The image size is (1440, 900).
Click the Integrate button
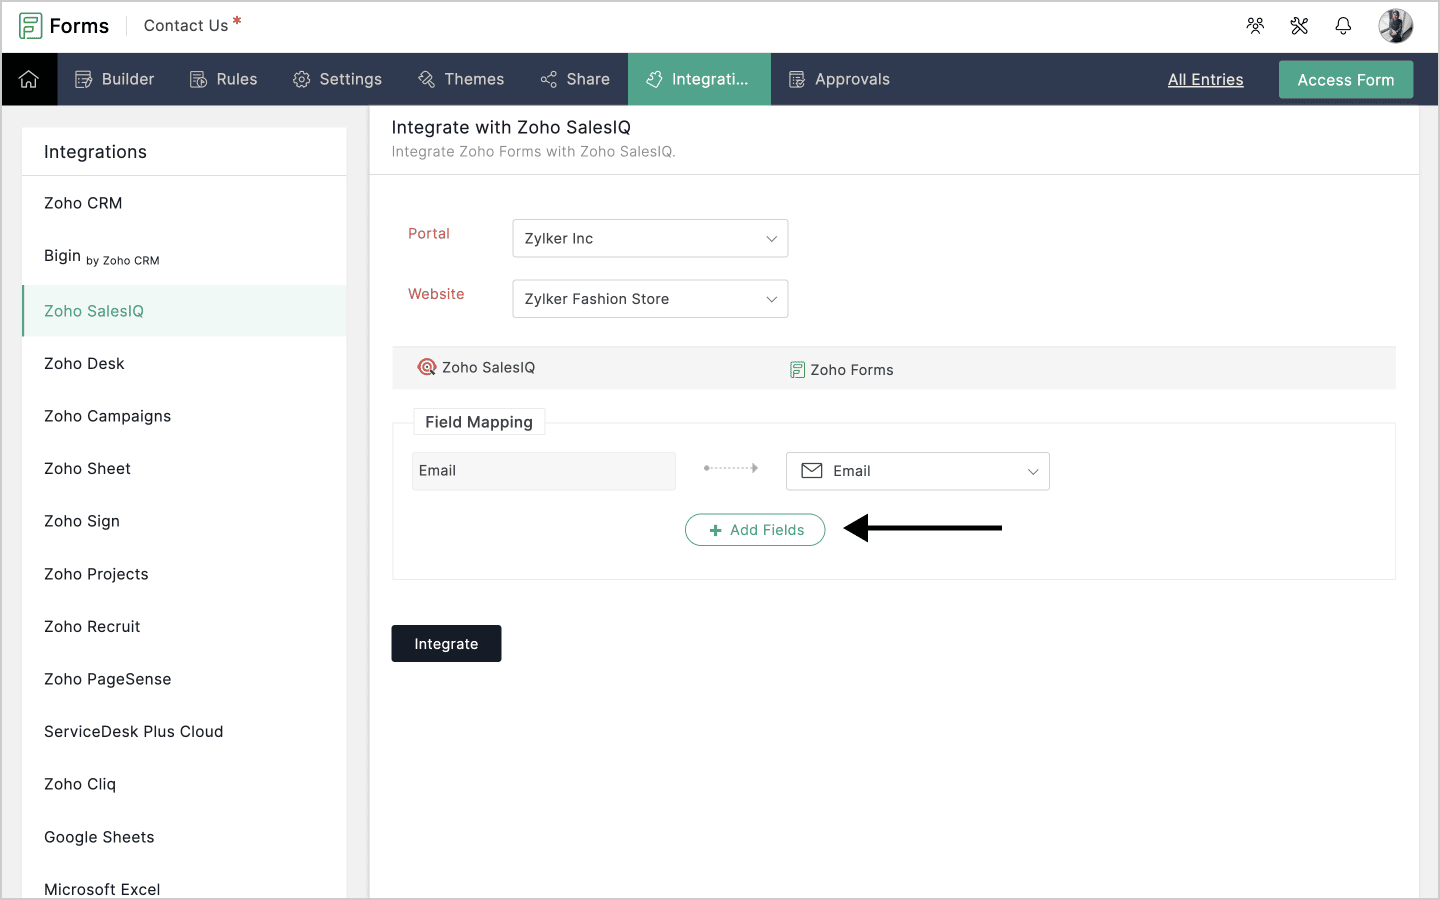[x=446, y=644]
